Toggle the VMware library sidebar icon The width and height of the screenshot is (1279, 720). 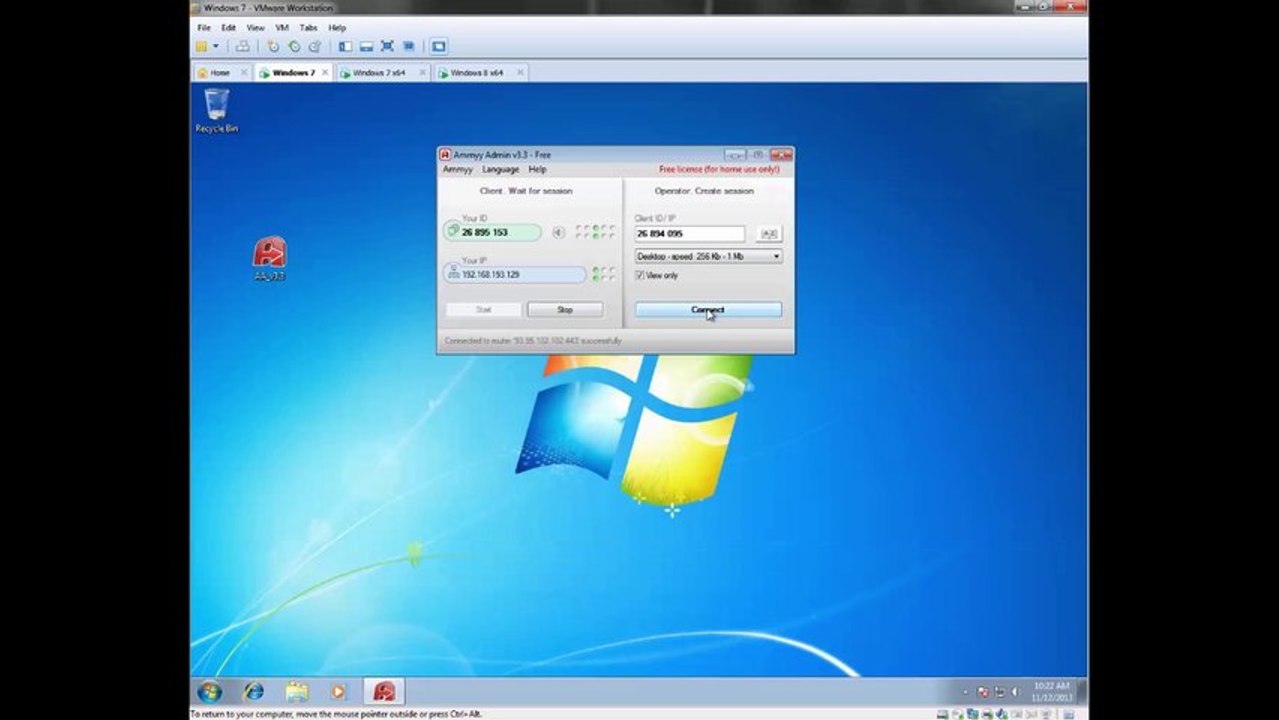point(345,46)
